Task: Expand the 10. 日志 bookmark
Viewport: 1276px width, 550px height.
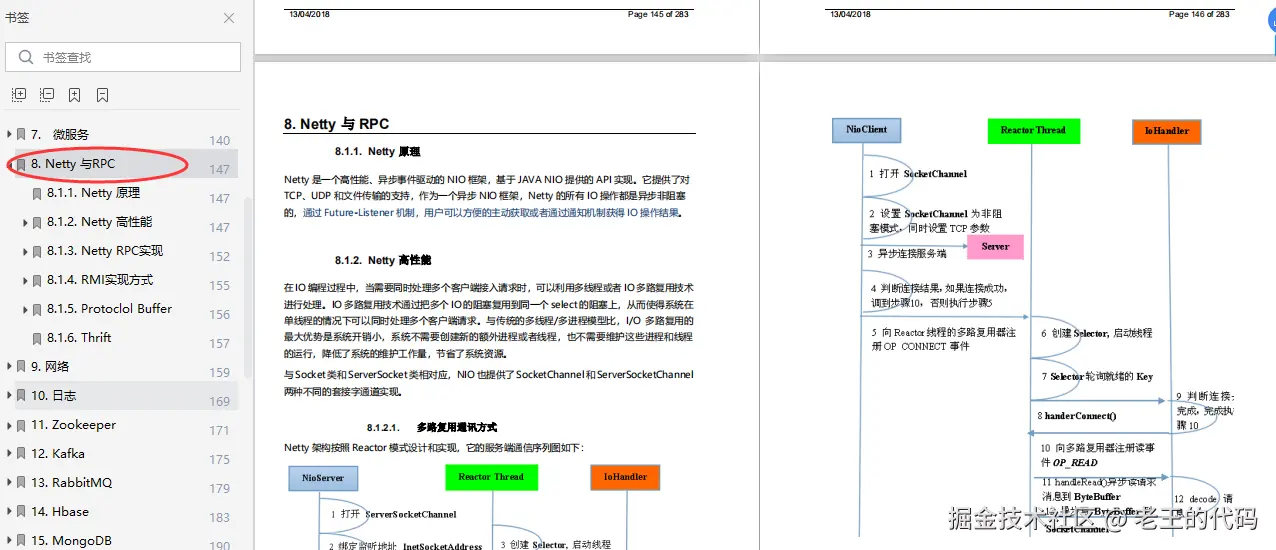Action: (x=9, y=395)
